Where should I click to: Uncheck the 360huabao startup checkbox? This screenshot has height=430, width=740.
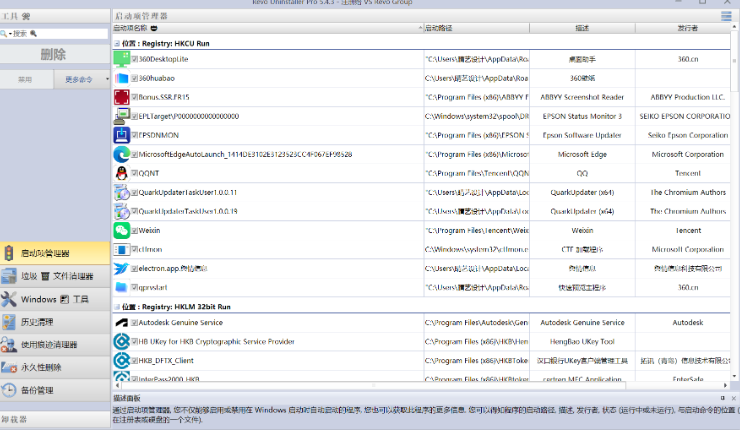[x=134, y=78]
